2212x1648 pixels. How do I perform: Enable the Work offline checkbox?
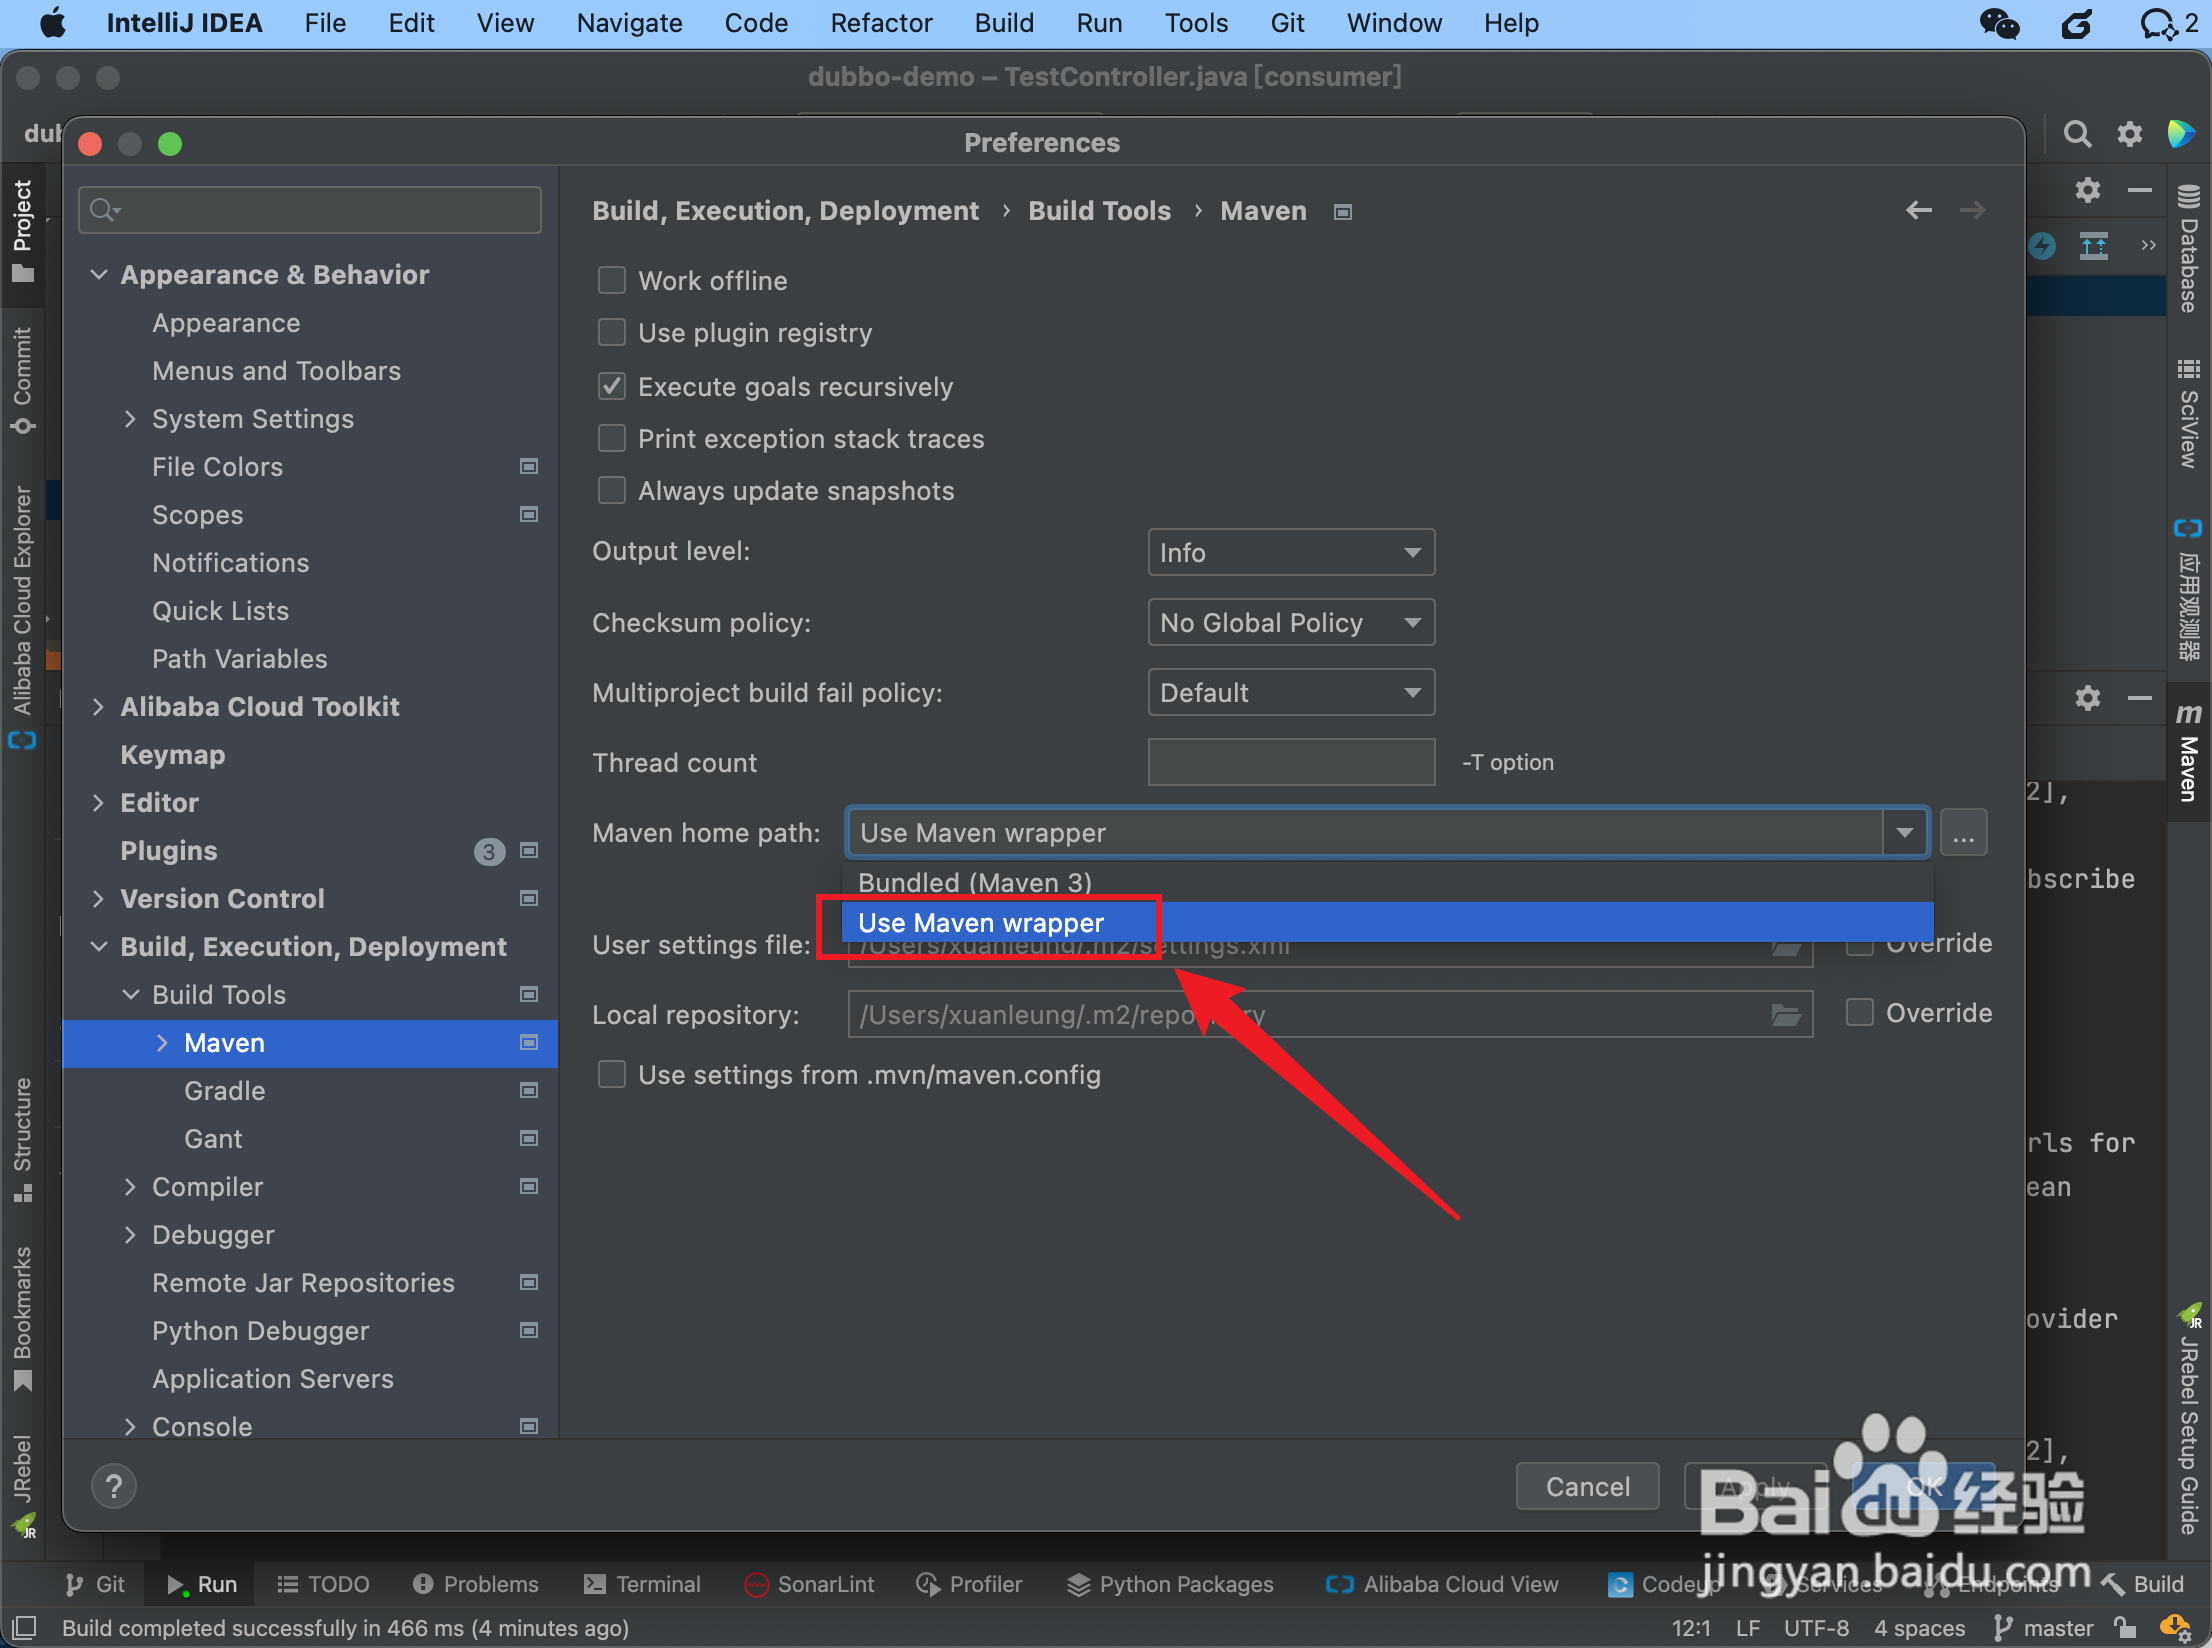[x=611, y=280]
